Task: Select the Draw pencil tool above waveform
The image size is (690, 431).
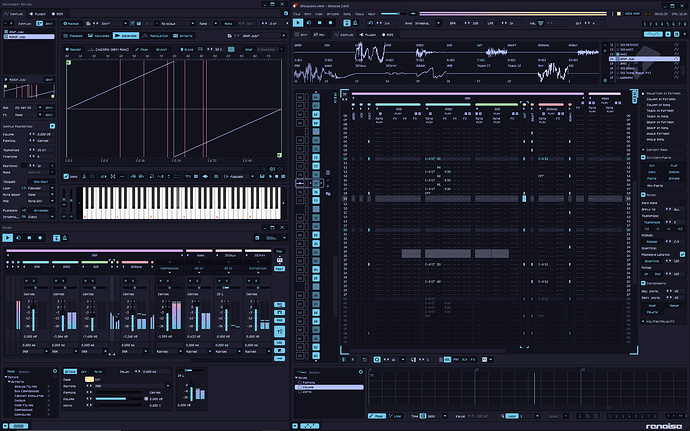Action: 141,49
